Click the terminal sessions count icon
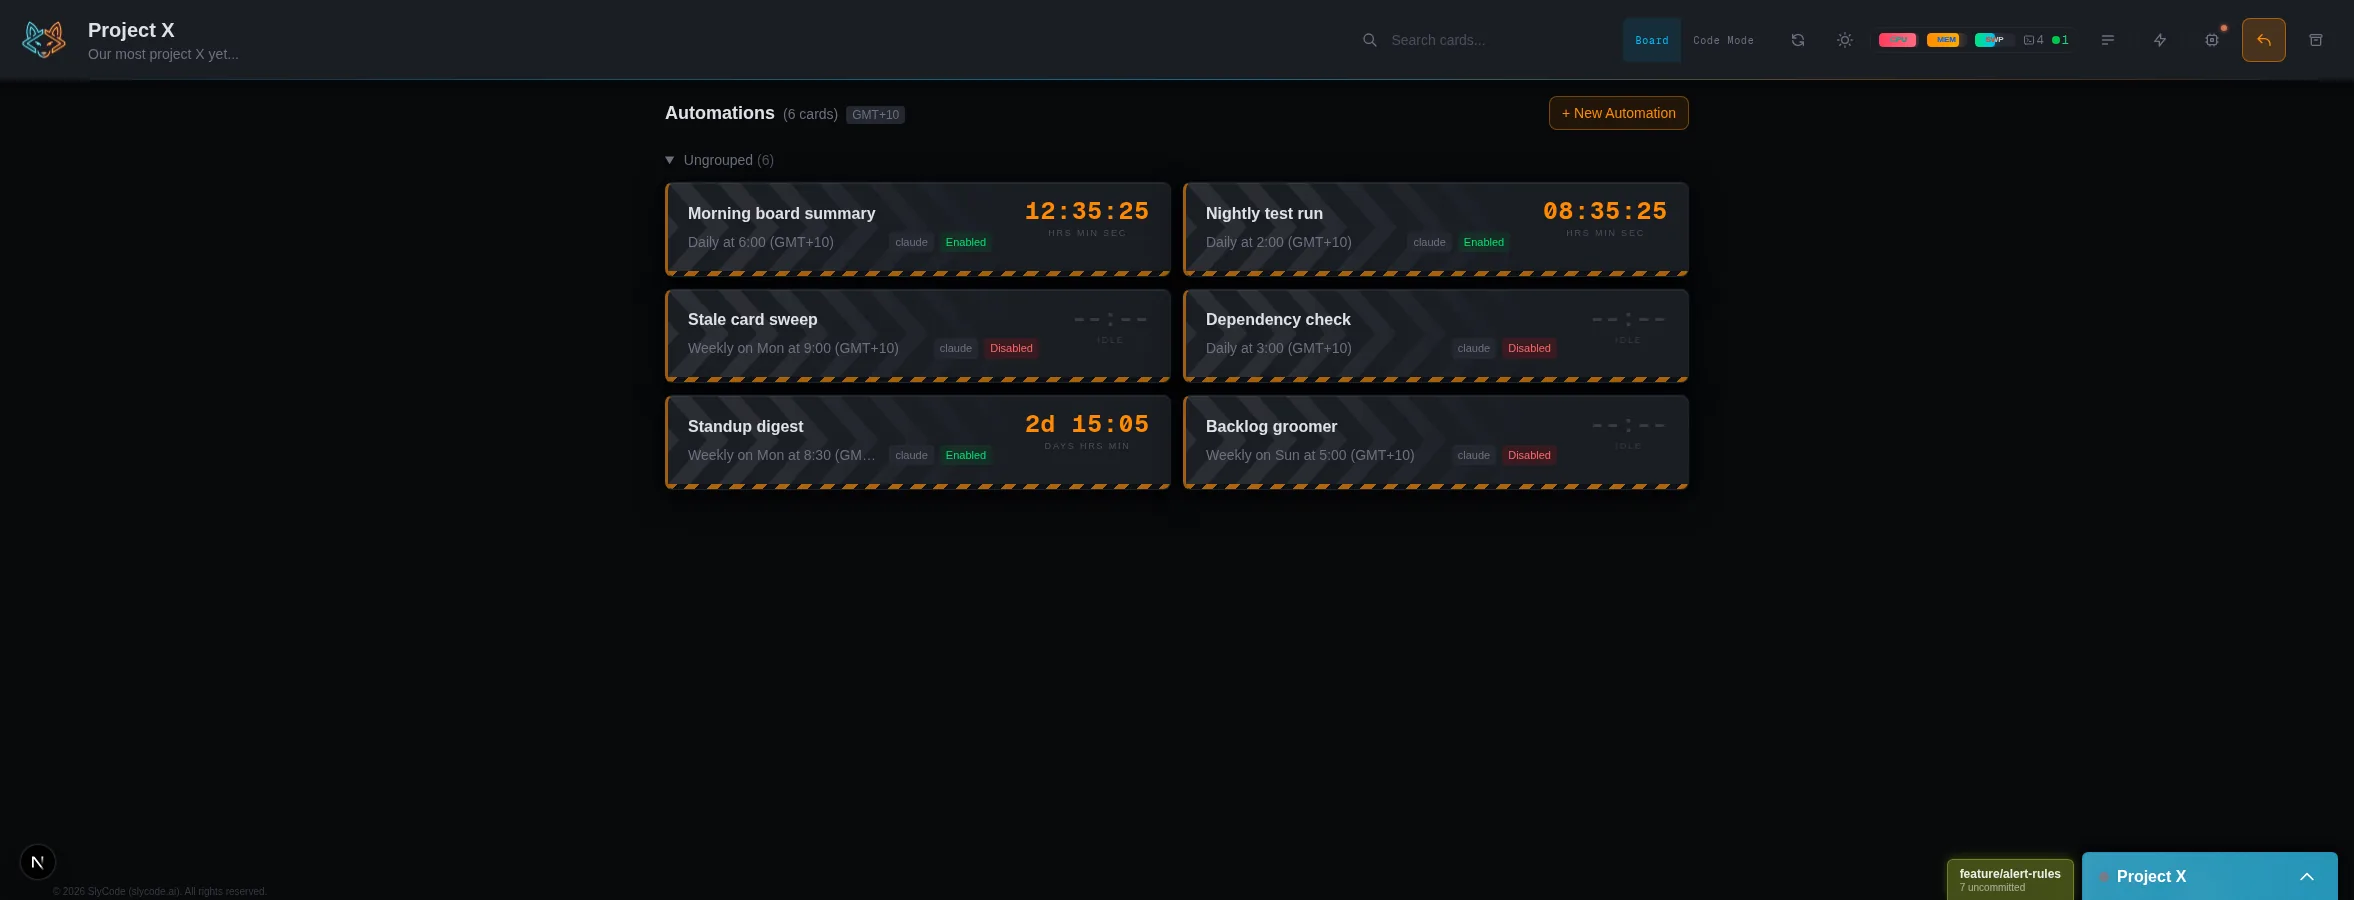Viewport: 2354px width, 900px height. [x=2033, y=40]
